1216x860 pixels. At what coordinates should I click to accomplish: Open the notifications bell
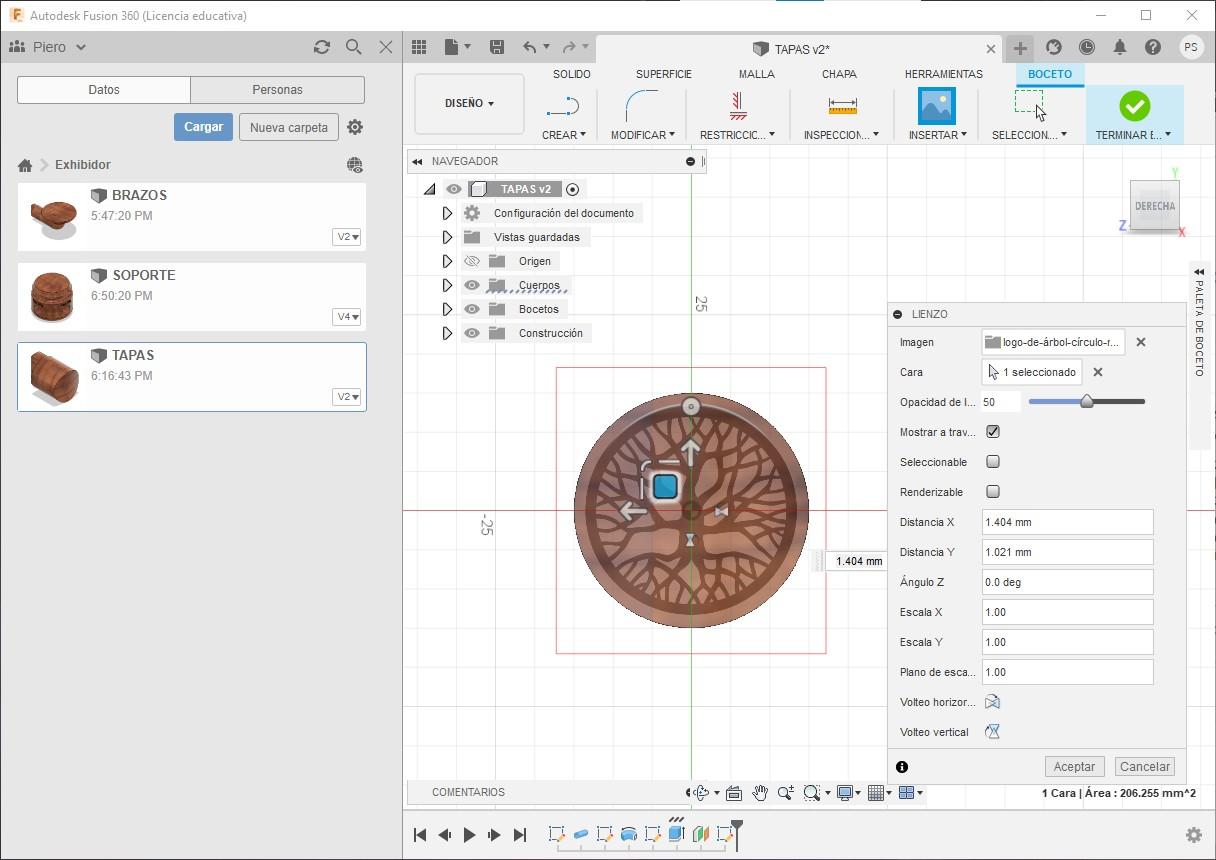tap(1120, 47)
